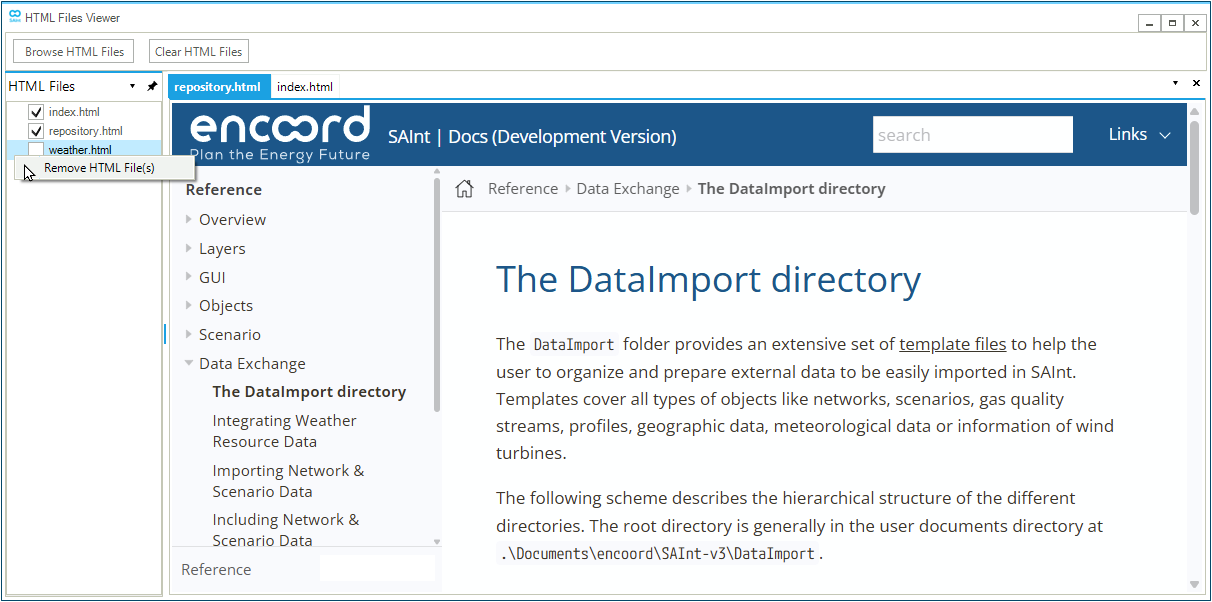Switch to the index.html tab
This screenshot has height=602, width=1212.
304,86
